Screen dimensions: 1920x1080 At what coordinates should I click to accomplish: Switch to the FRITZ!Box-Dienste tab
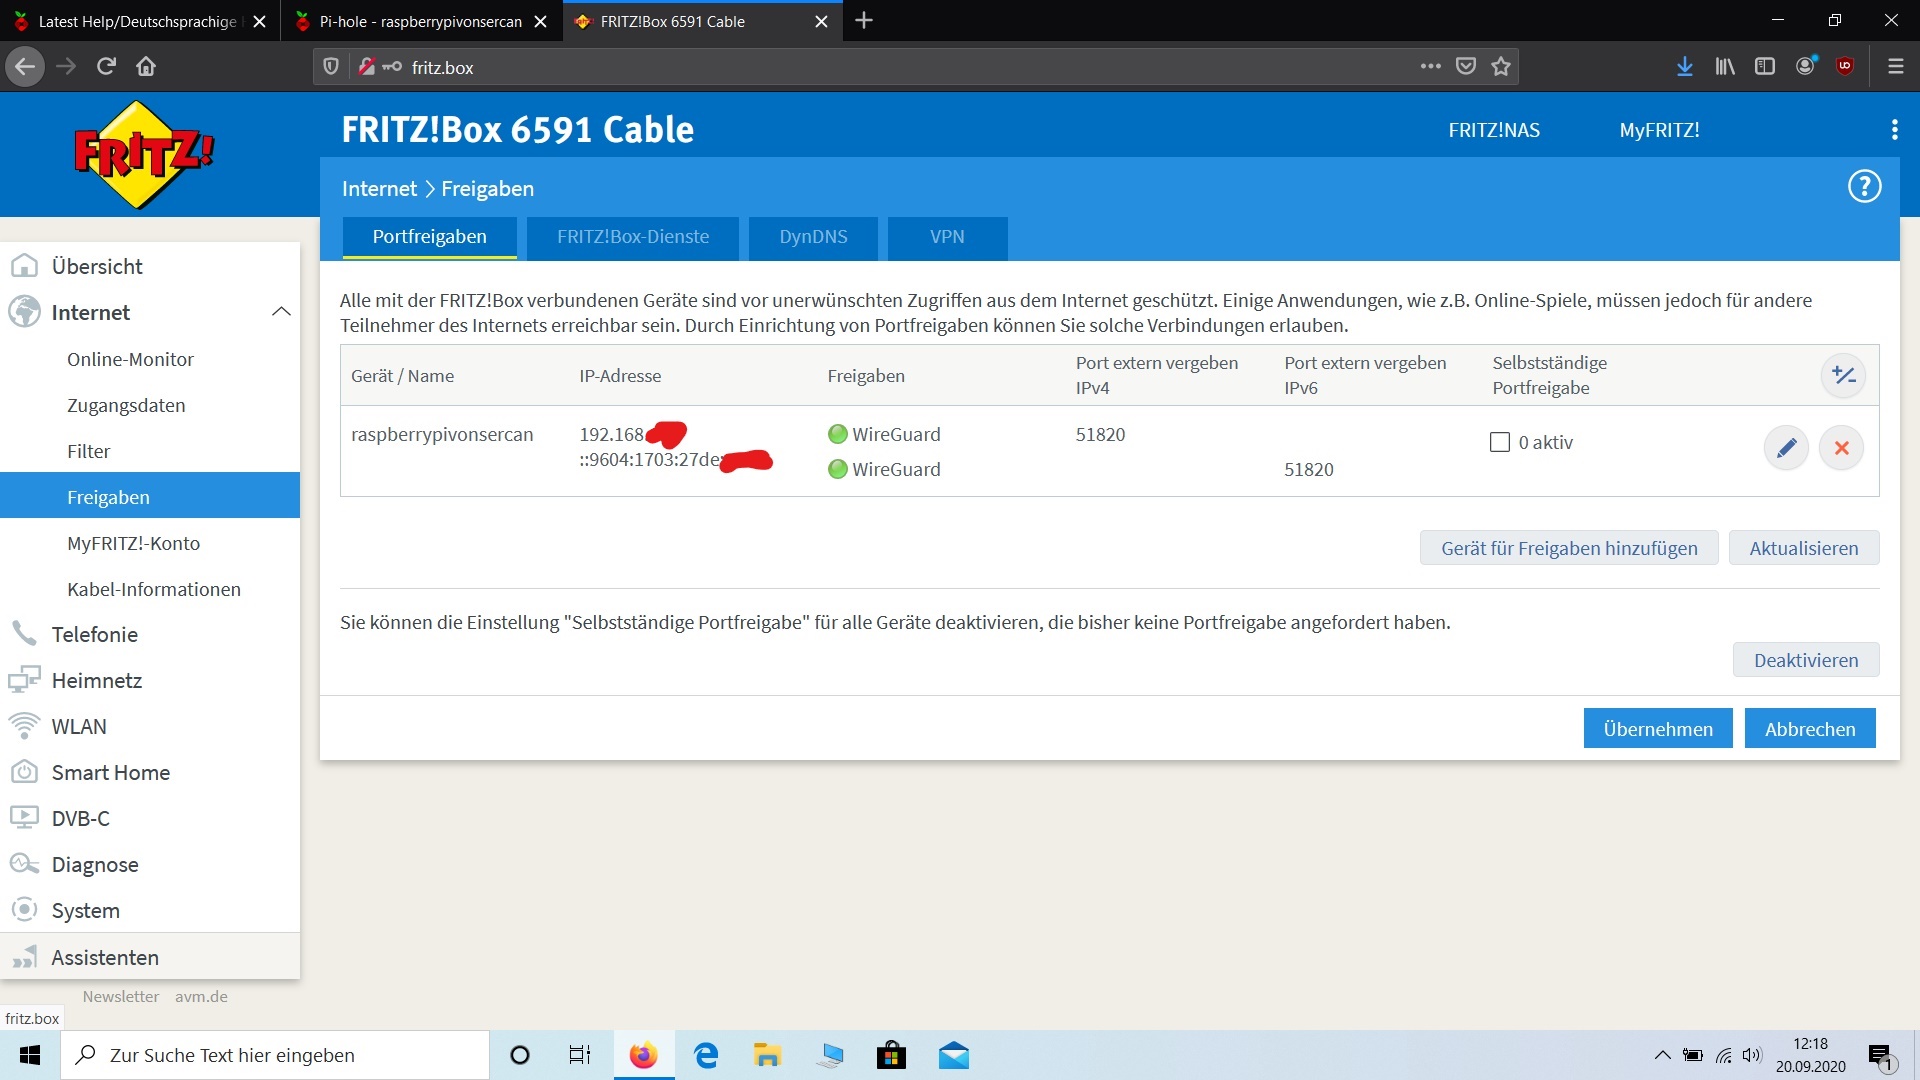[632, 237]
